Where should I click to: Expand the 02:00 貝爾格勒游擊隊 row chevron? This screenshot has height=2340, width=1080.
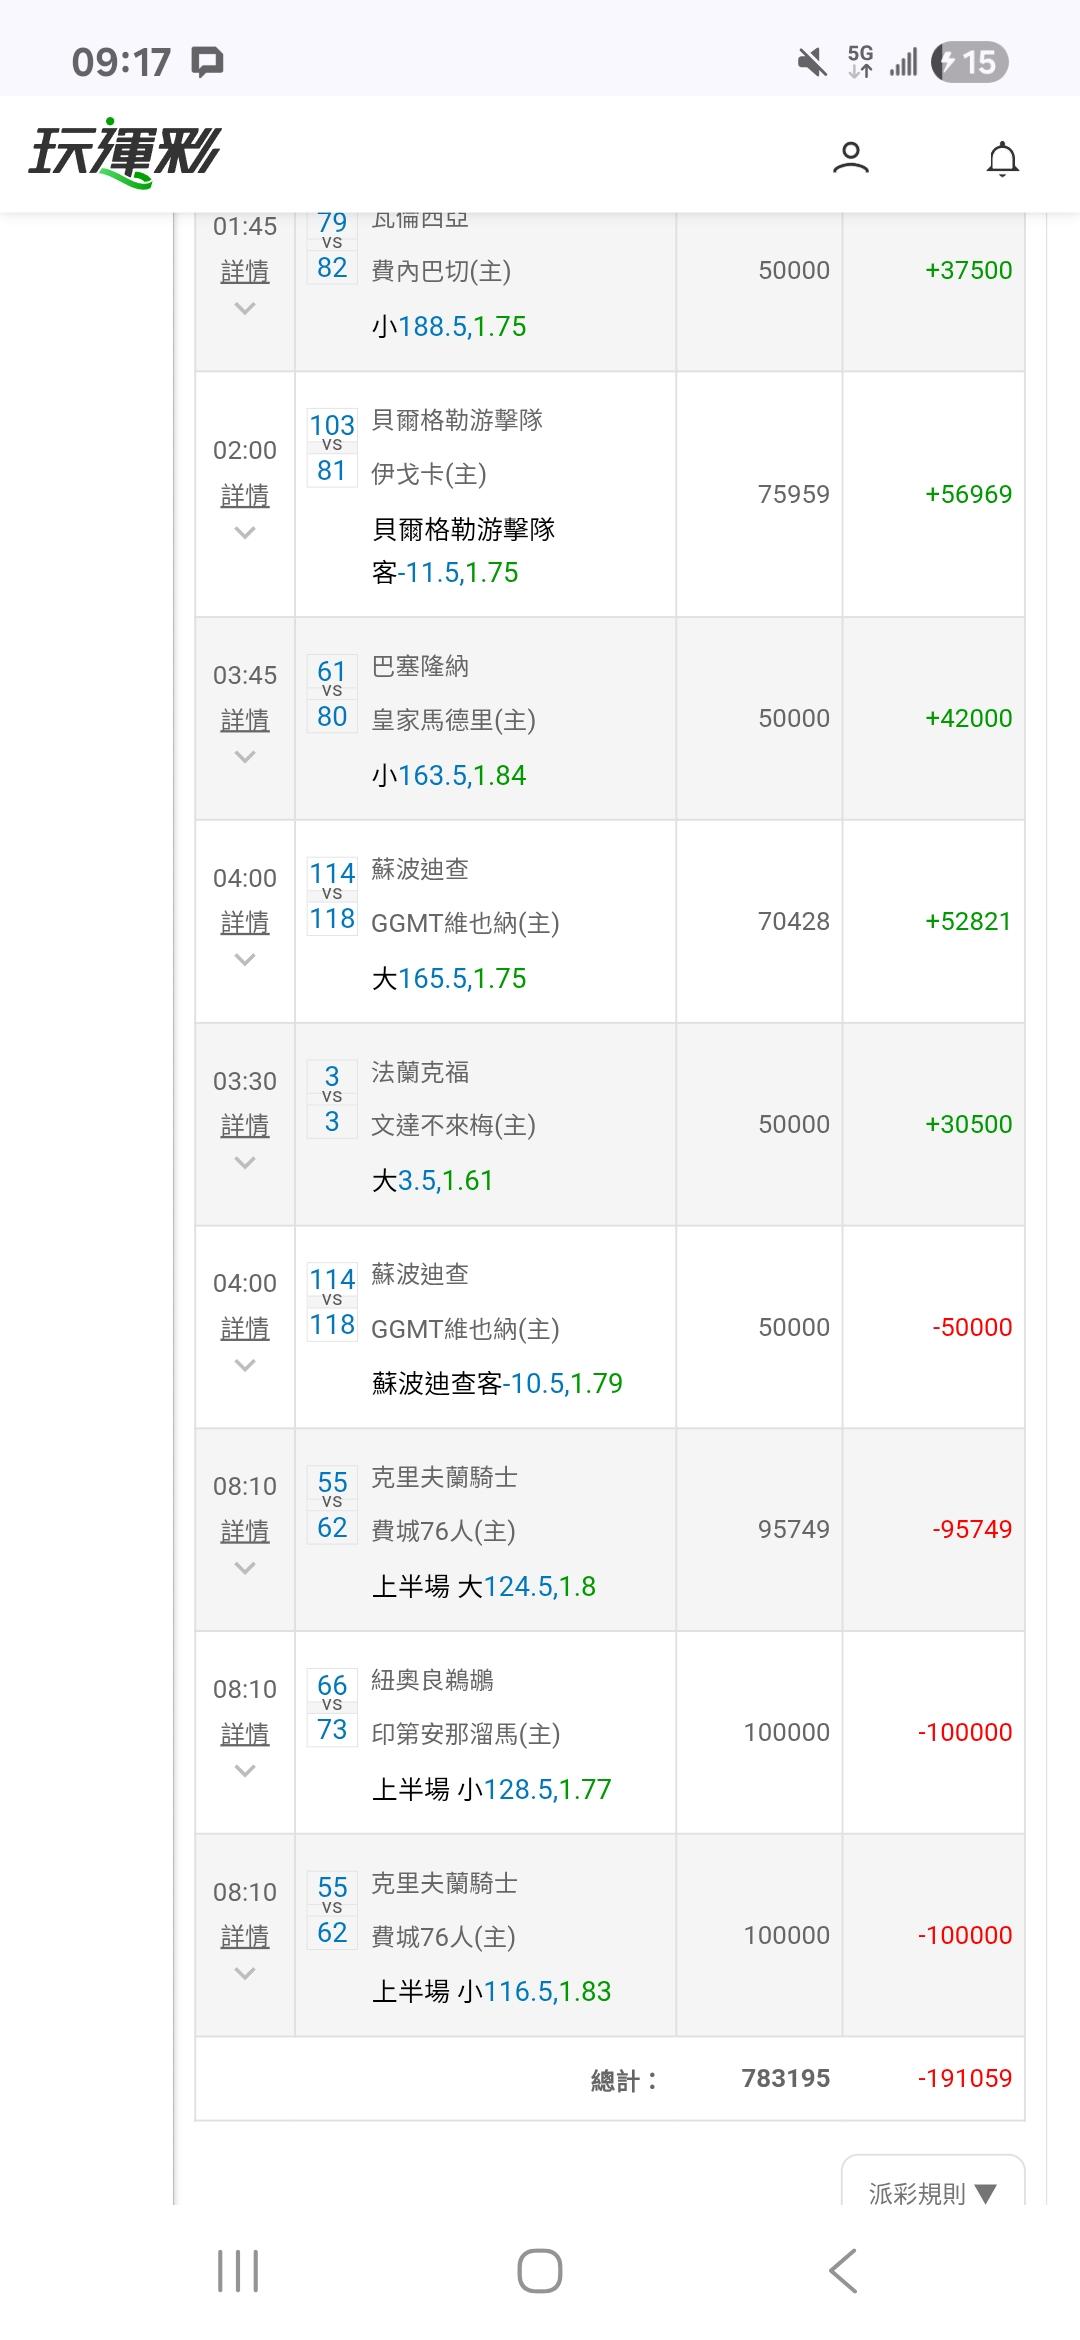(244, 533)
